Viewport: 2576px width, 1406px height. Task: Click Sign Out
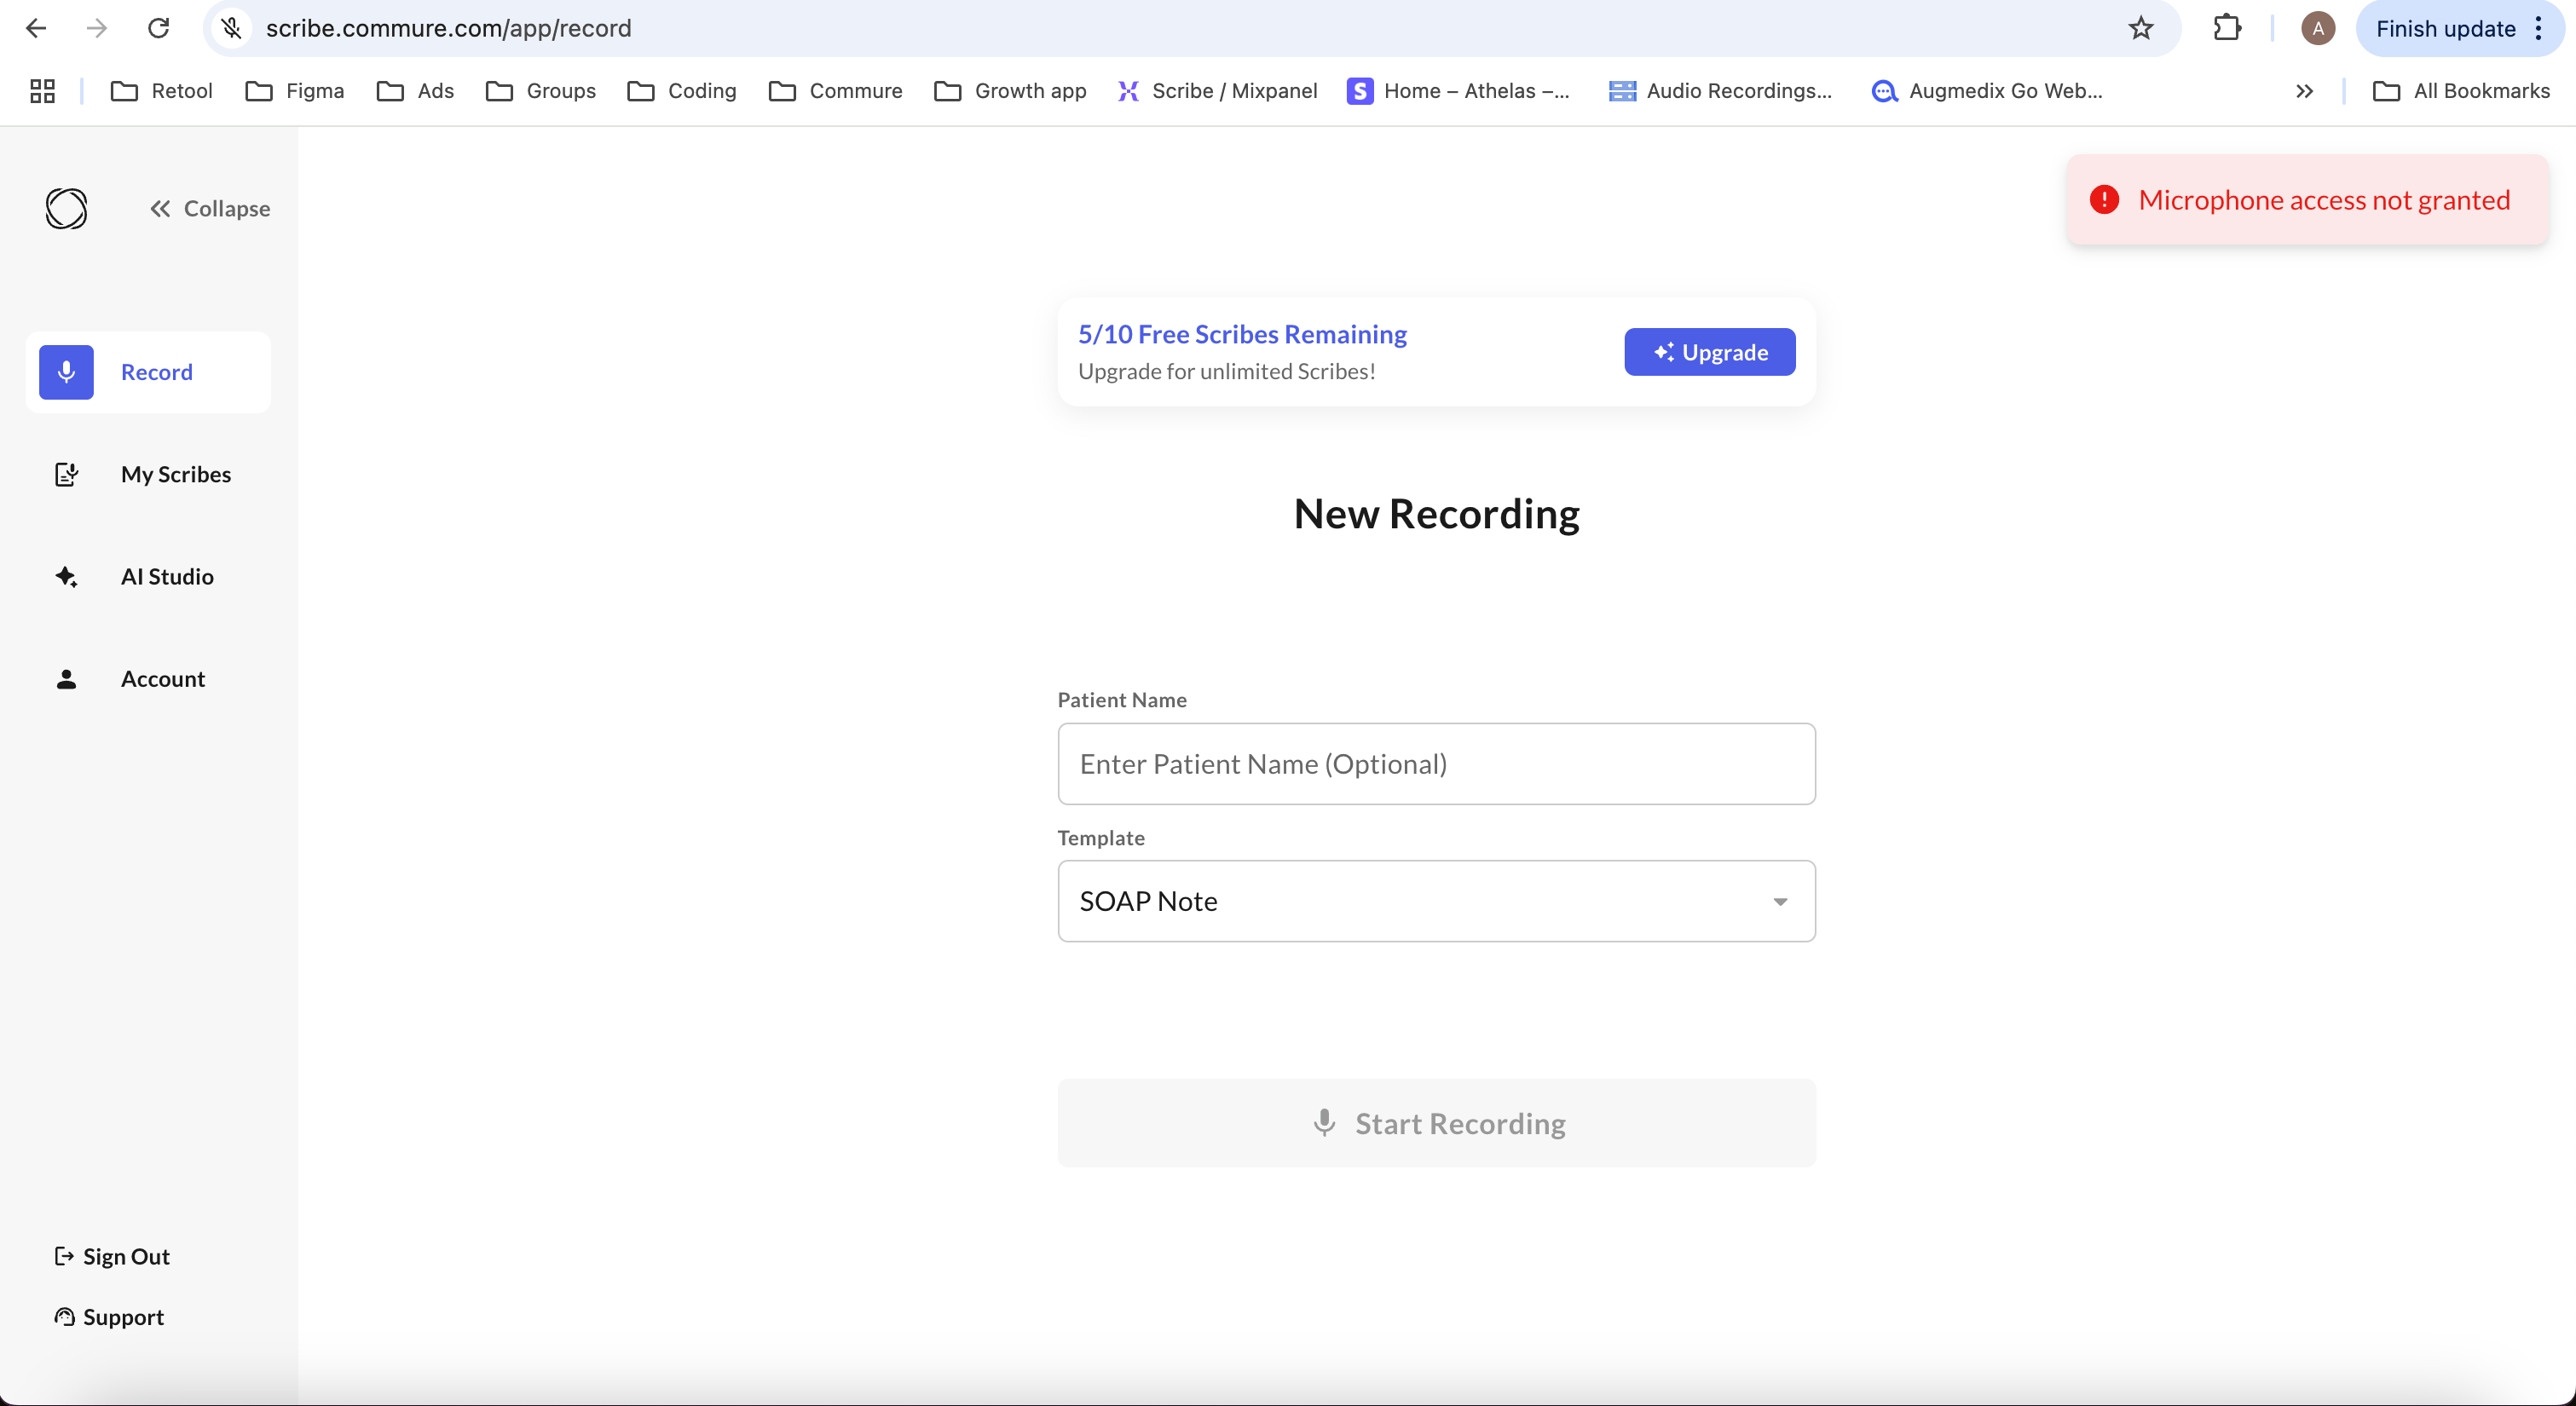pos(112,1256)
